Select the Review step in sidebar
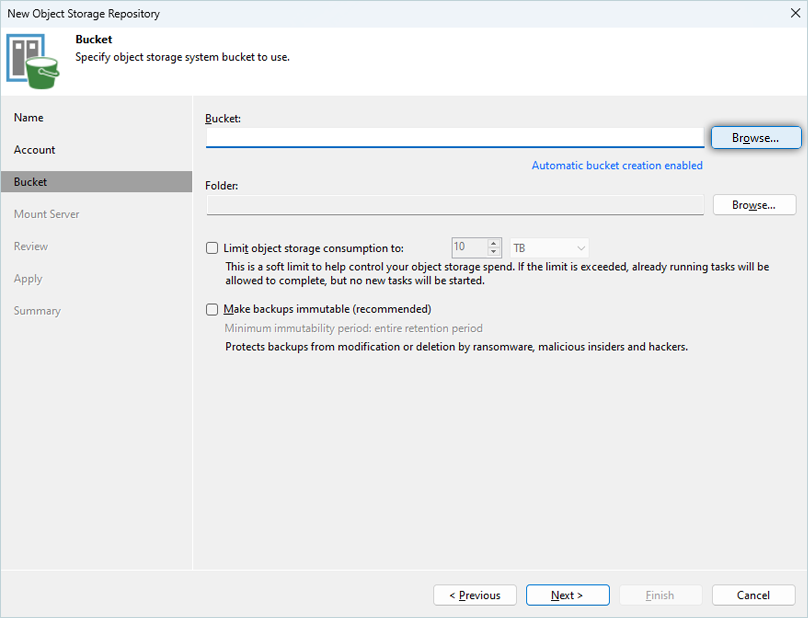Viewport: 808px width, 618px height. pos(31,246)
